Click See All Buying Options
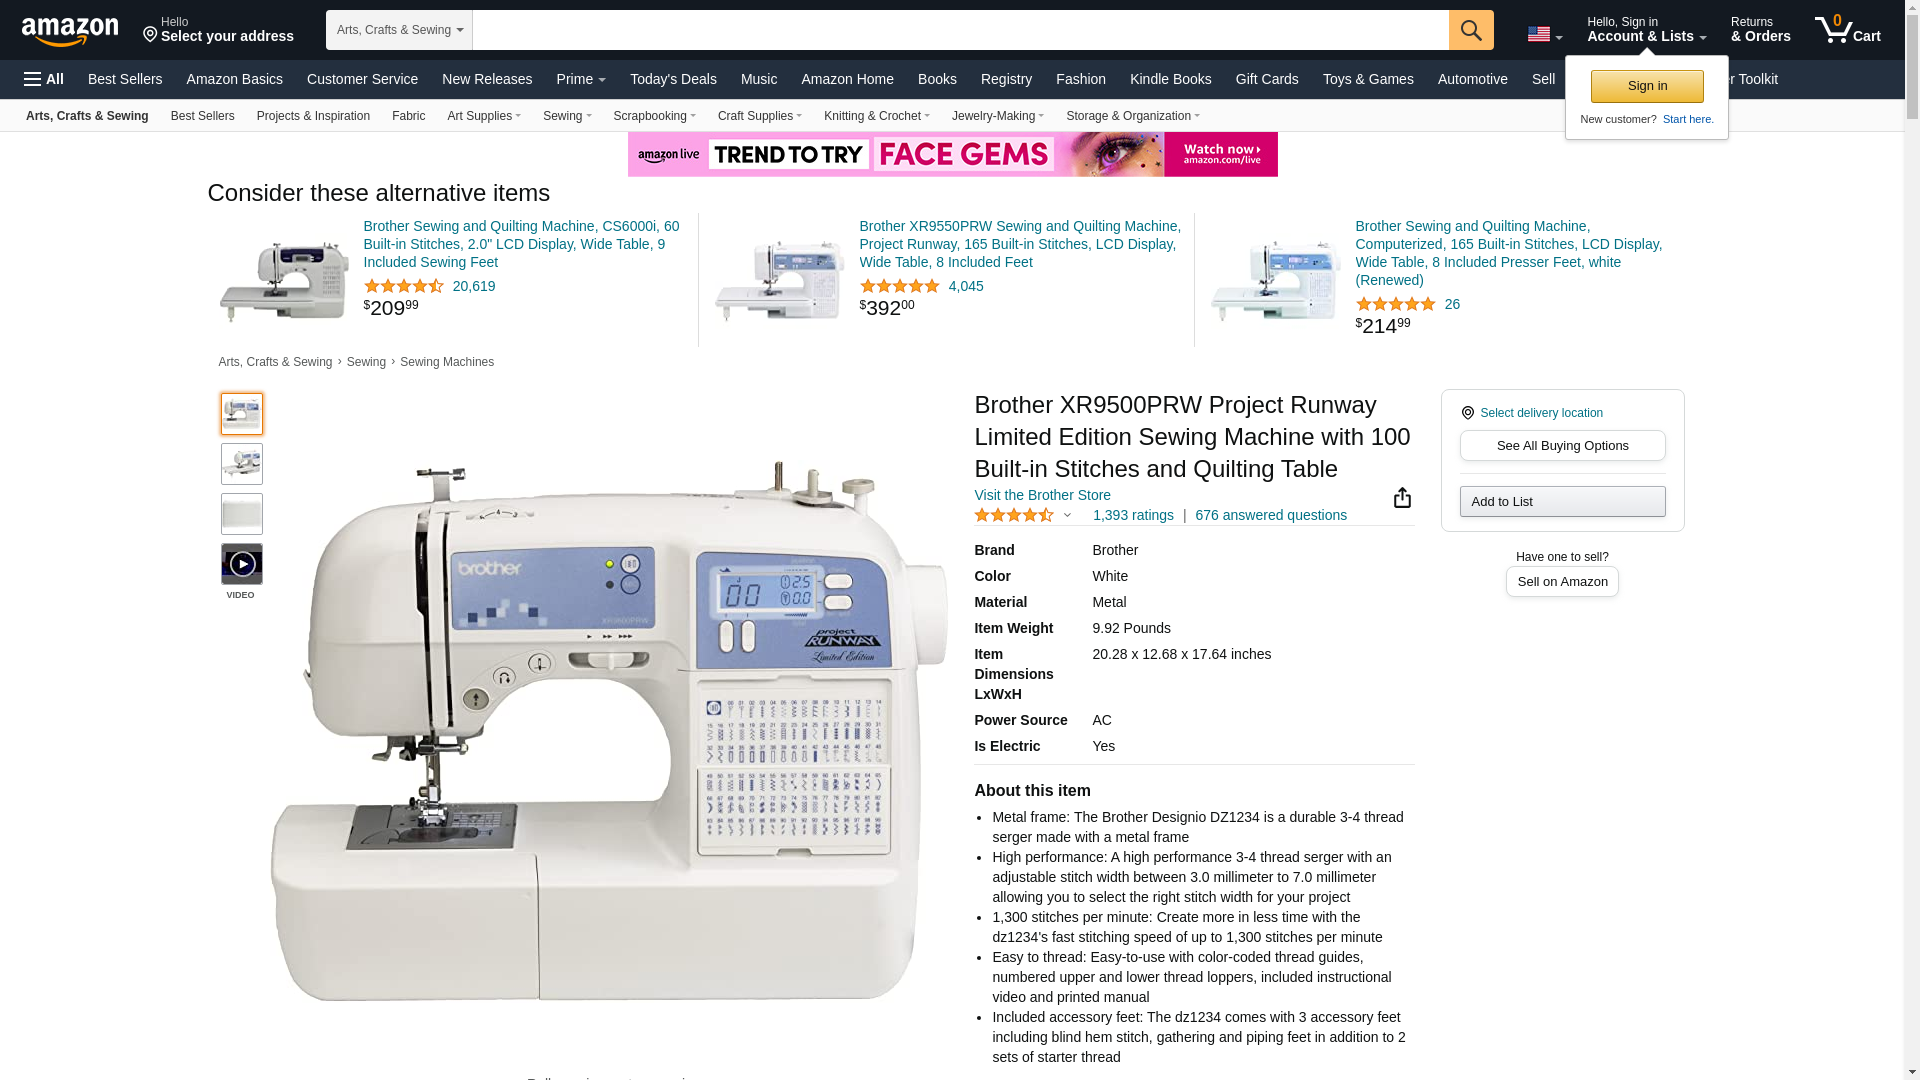This screenshot has height=1080, width=1920. pos(1562,446)
